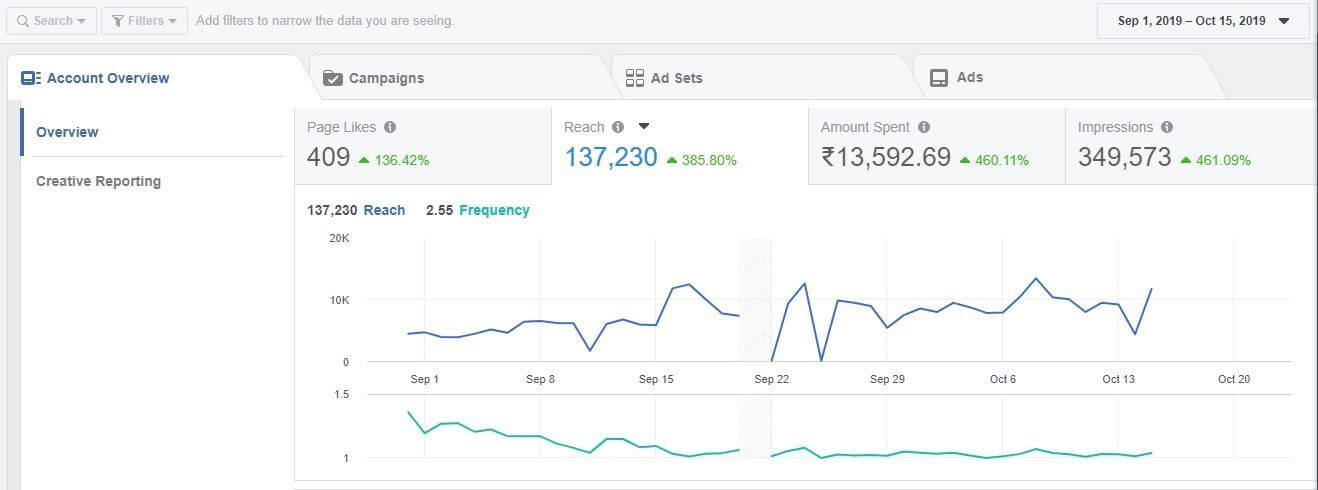Click the 137,230 Reach value
This screenshot has width=1318, height=490.
[611, 157]
